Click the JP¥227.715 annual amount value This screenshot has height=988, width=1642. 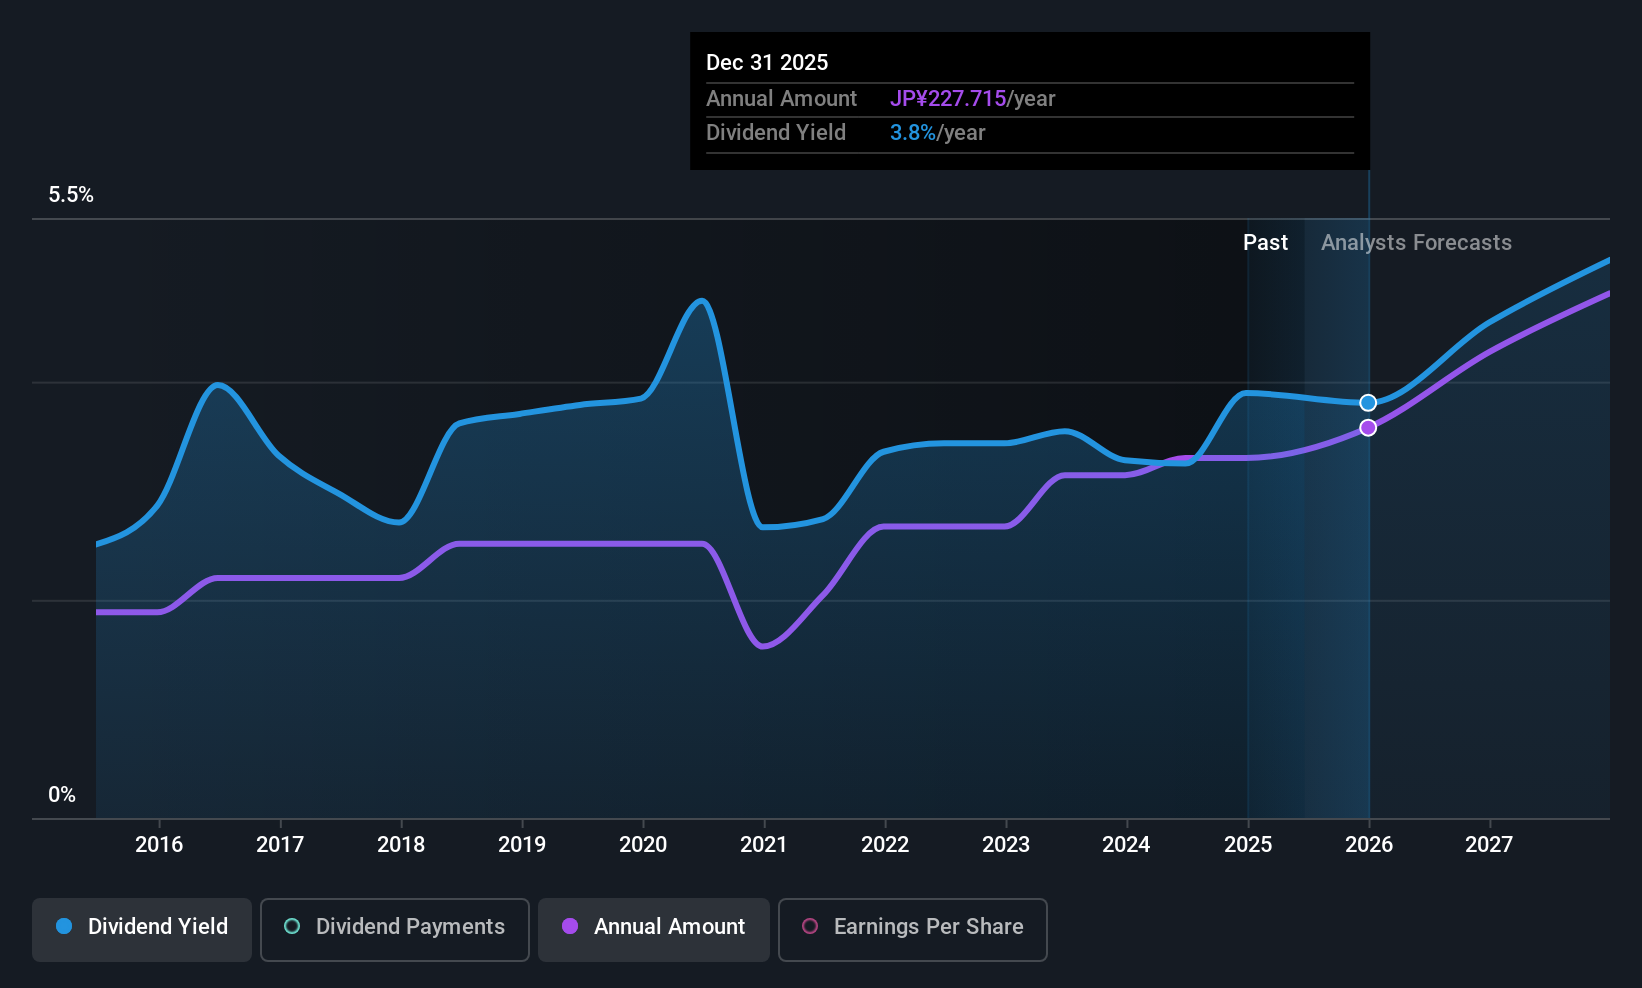[x=948, y=99]
